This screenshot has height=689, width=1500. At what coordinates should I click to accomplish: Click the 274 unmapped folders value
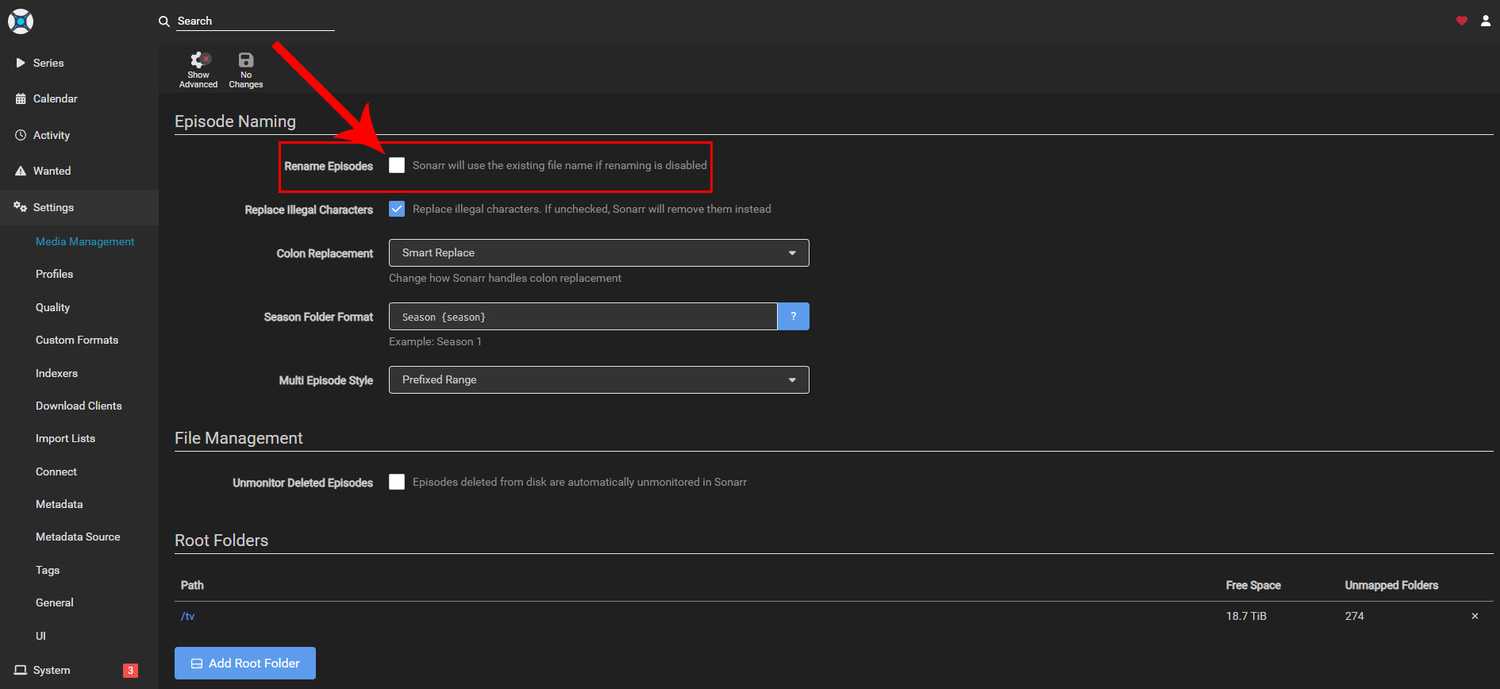[x=1354, y=616]
